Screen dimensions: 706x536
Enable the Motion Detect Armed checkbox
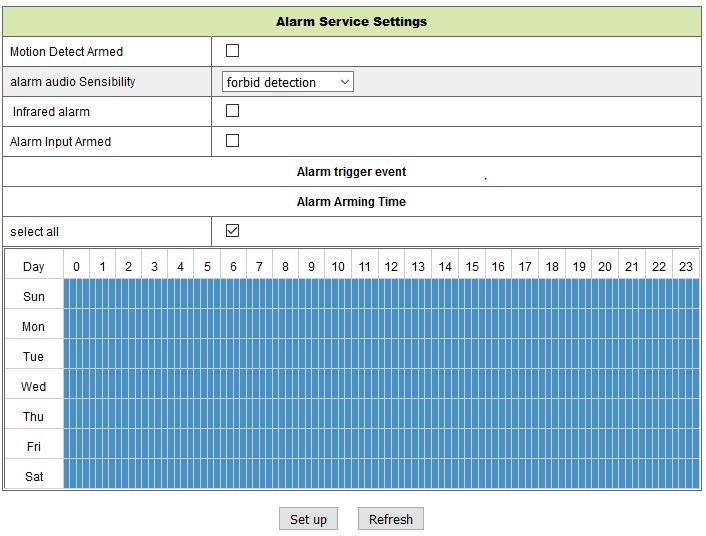click(232, 50)
